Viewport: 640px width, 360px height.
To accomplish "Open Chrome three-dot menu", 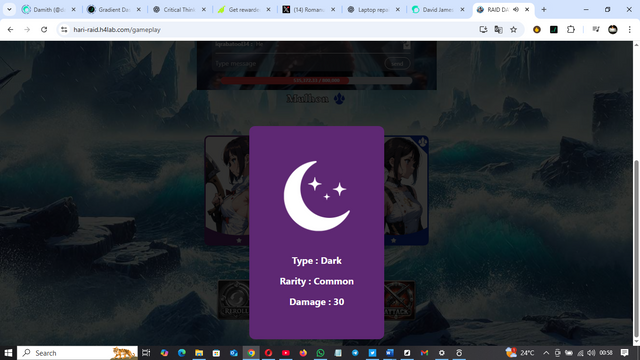I will click(629, 29).
